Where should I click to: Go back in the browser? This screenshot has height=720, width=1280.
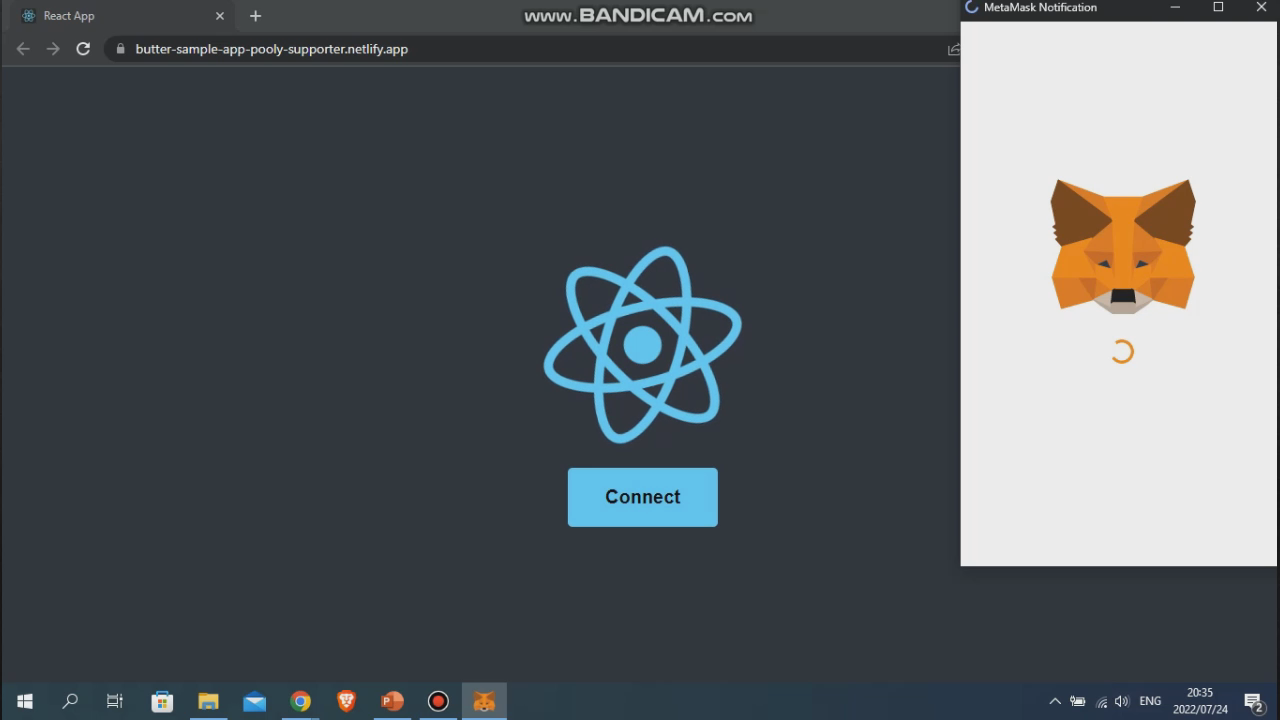23,49
